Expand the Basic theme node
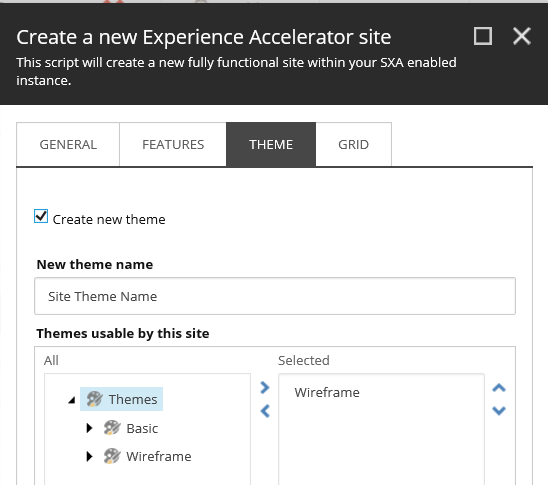This screenshot has width=548, height=485. coord(89,428)
